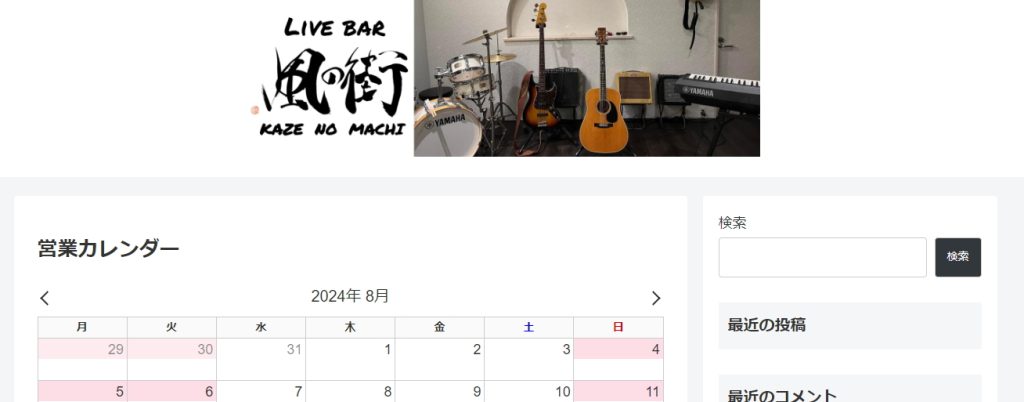
Task: Click the 2024年 8月 month title
Action: pos(350,296)
